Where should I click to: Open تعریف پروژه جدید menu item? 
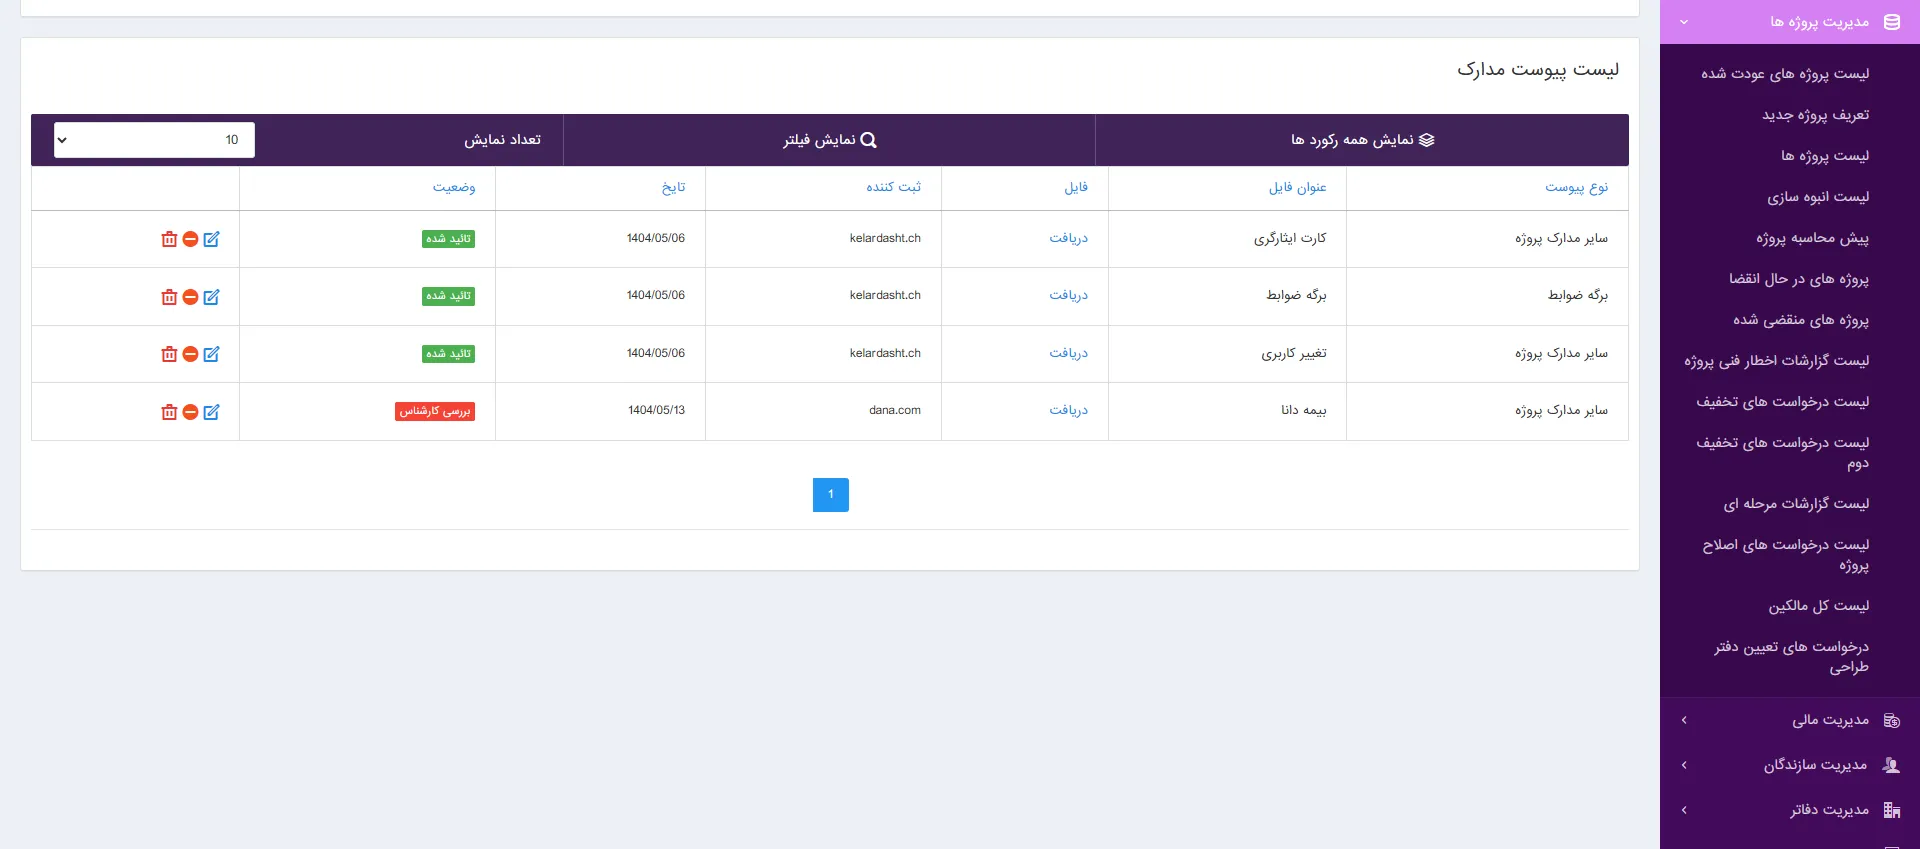(1815, 115)
